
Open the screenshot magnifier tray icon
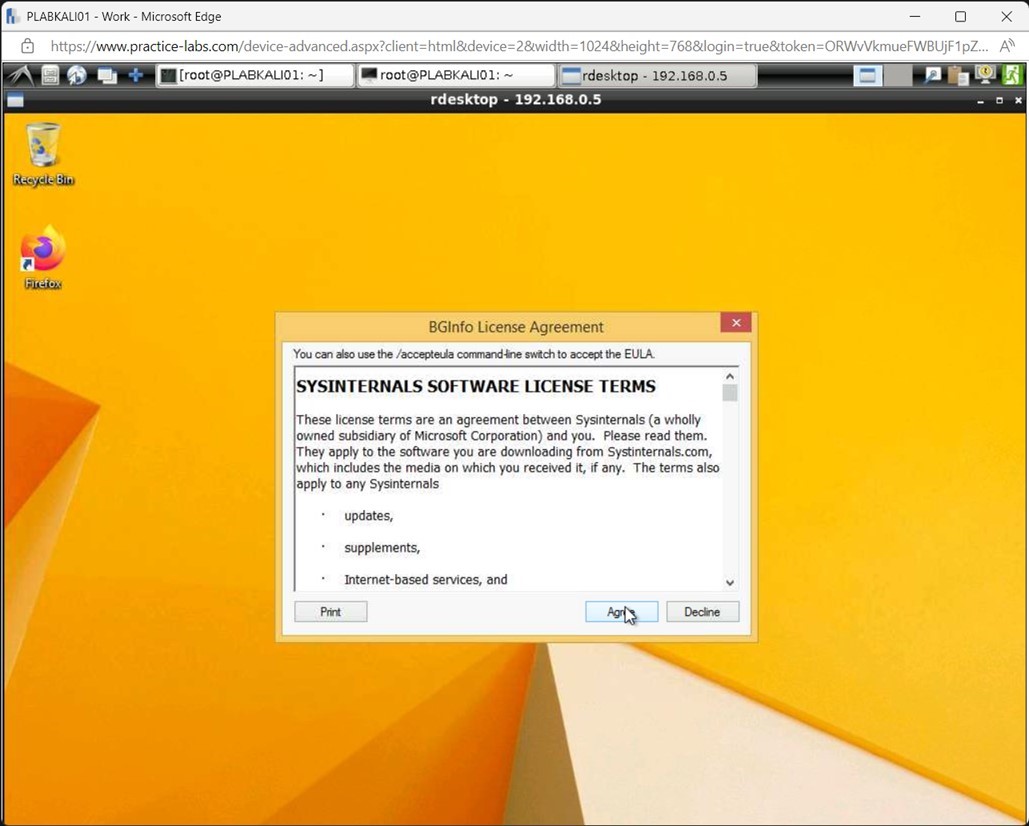pos(933,74)
